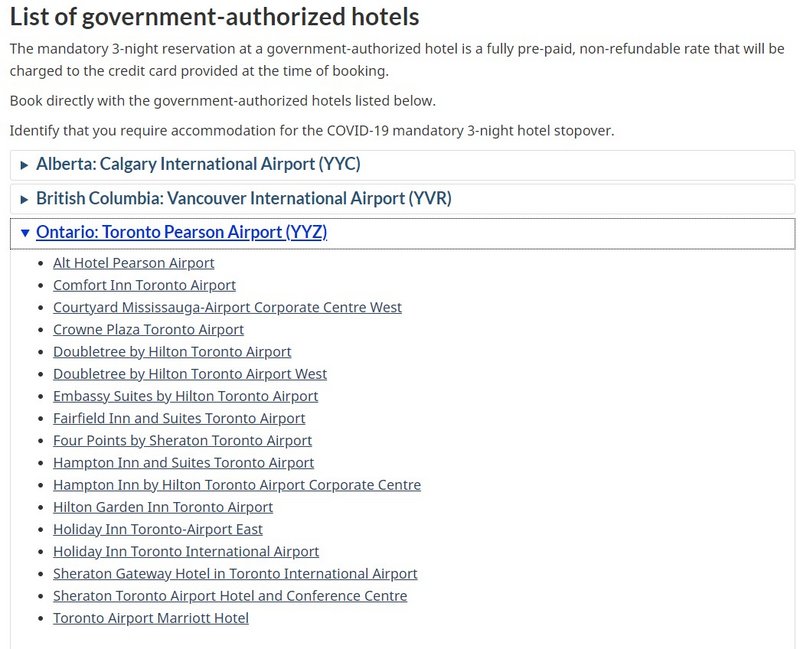The image size is (800, 649).
Task: Click Hampton Inn and Suites Toronto Airport
Action: click(x=183, y=463)
